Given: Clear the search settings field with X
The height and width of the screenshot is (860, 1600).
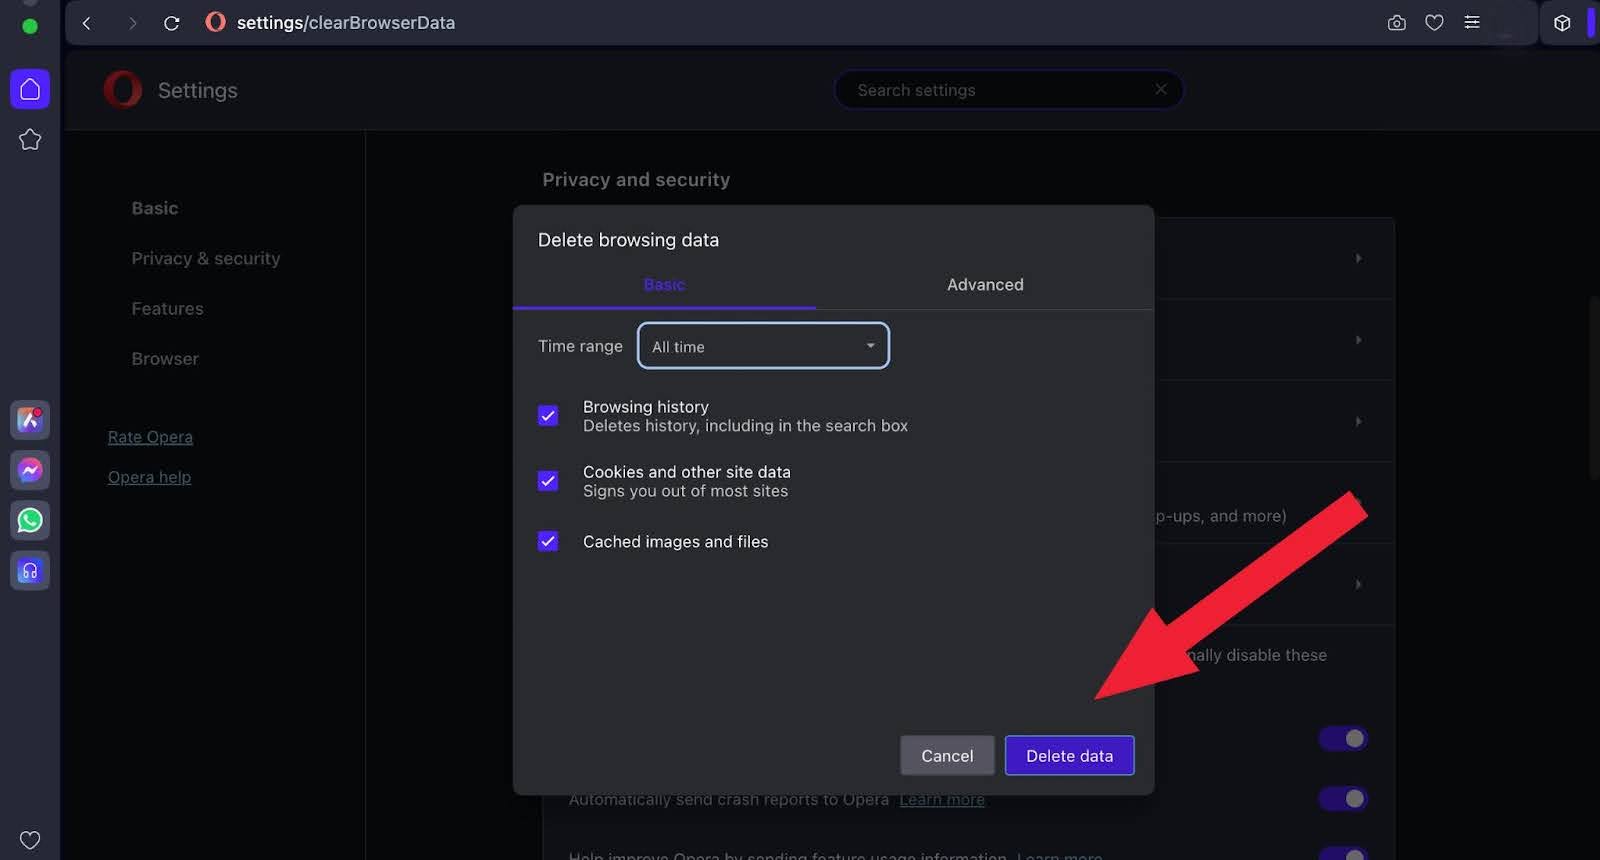Looking at the screenshot, I should point(1161,89).
